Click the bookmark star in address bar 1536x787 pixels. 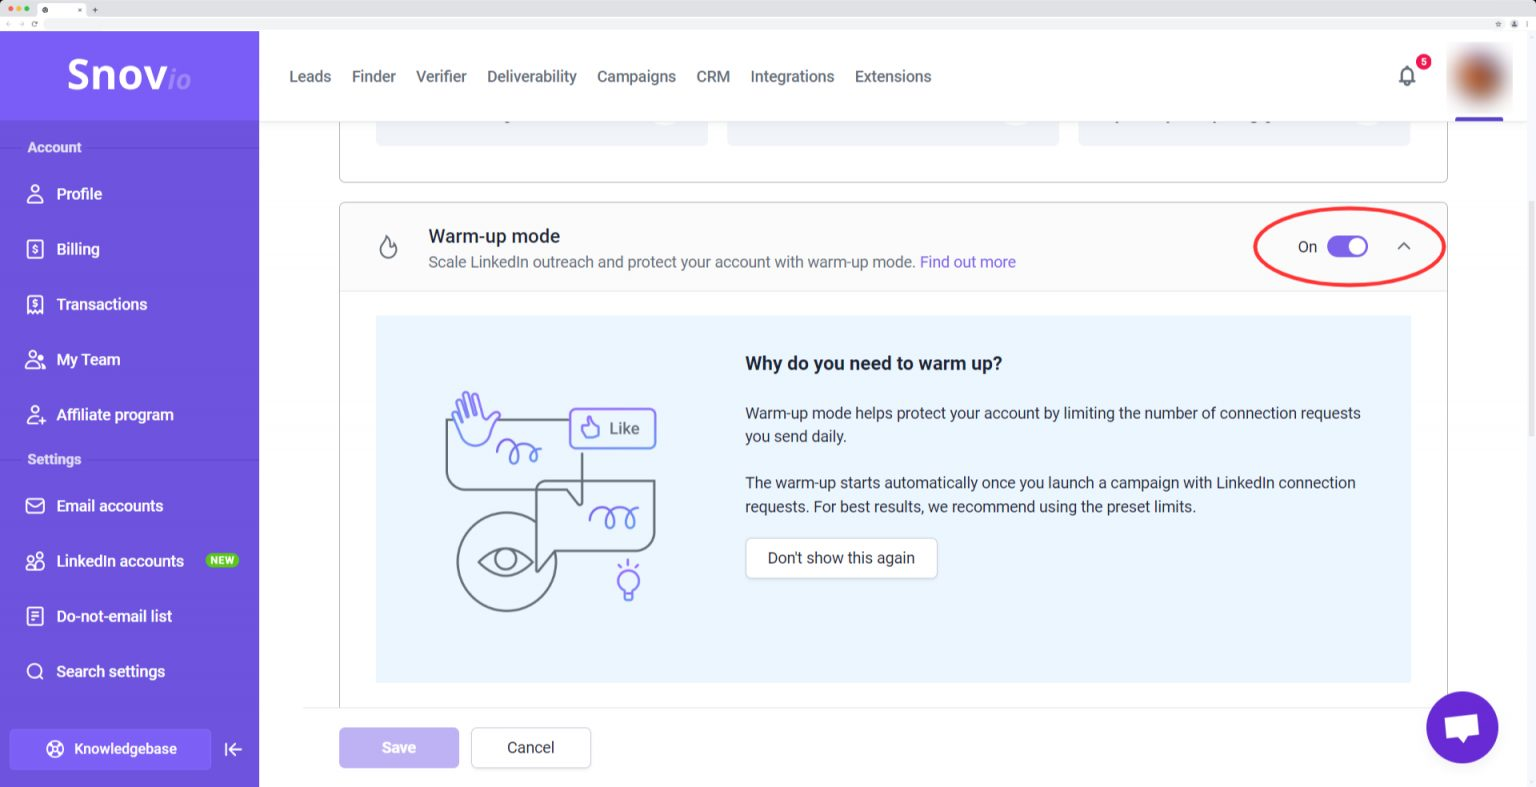[1498, 24]
